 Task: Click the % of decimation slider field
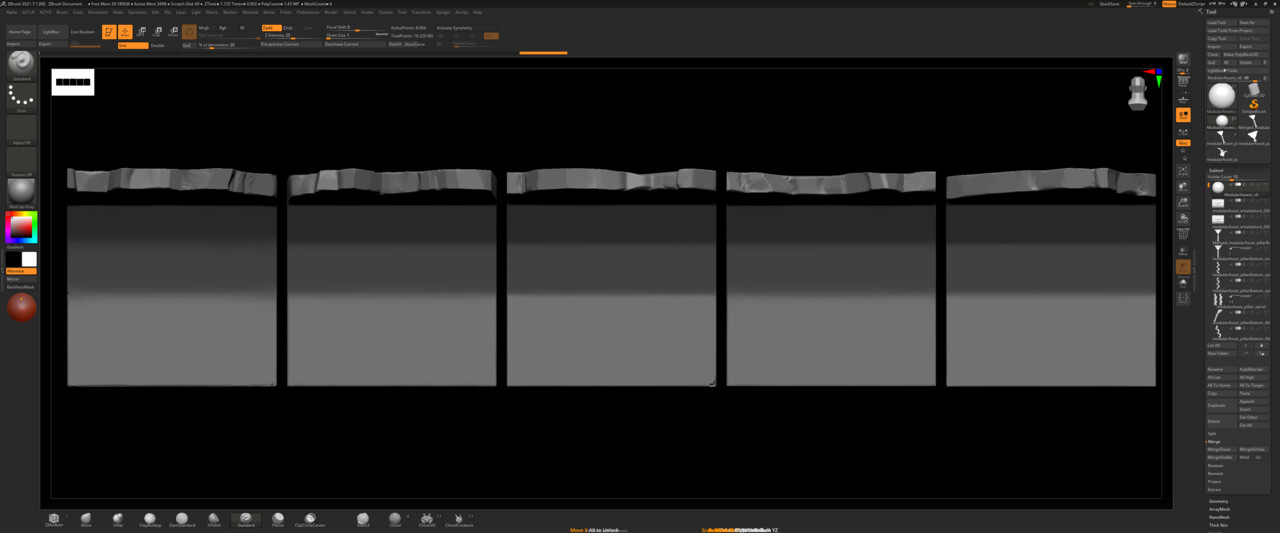point(226,45)
